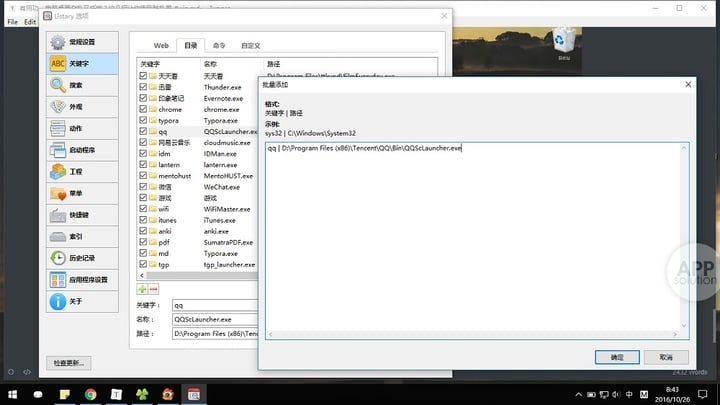Open the 历史记录 history section
This screenshot has height=405, width=720.
(x=82, y=258)
